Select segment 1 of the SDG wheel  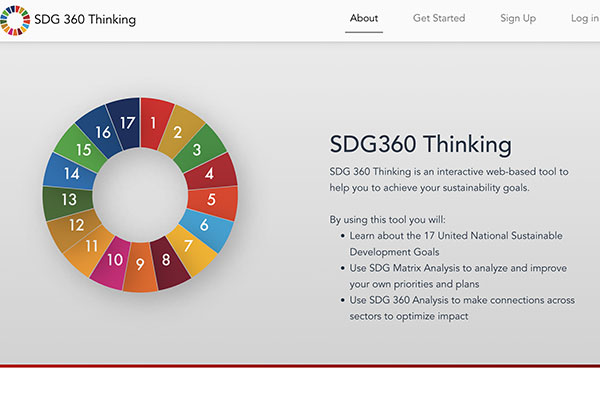click(154, 123)
